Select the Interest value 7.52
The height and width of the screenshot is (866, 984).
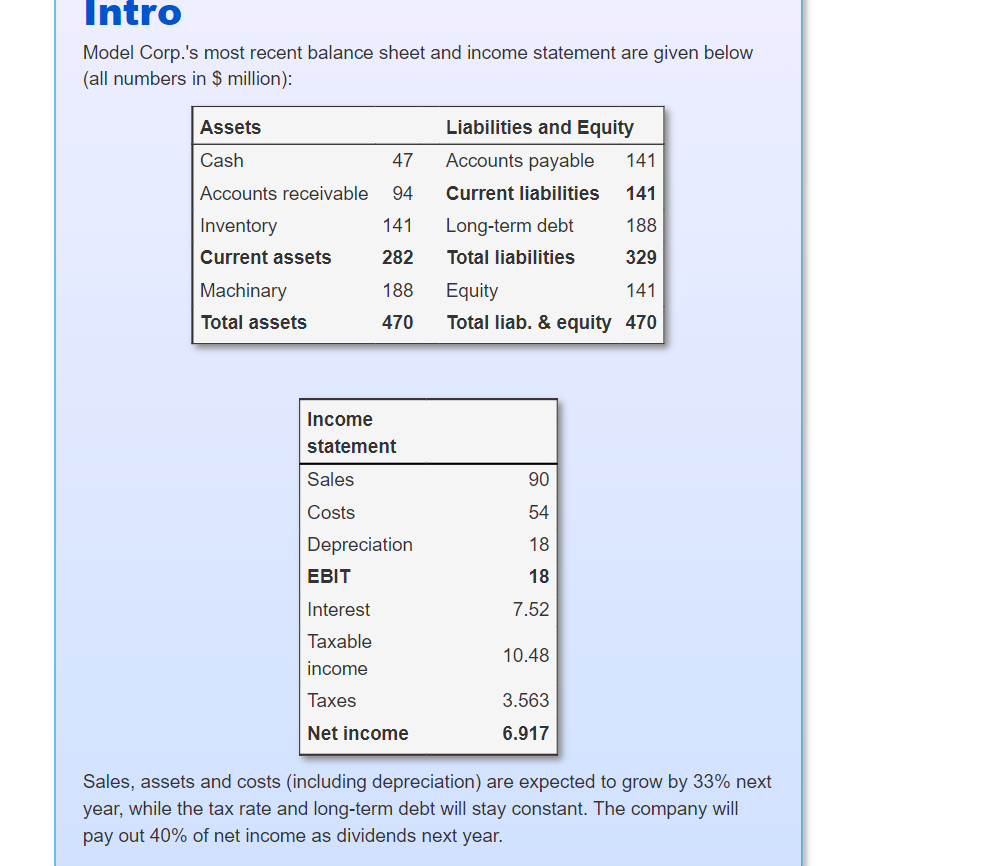point(533,609)
